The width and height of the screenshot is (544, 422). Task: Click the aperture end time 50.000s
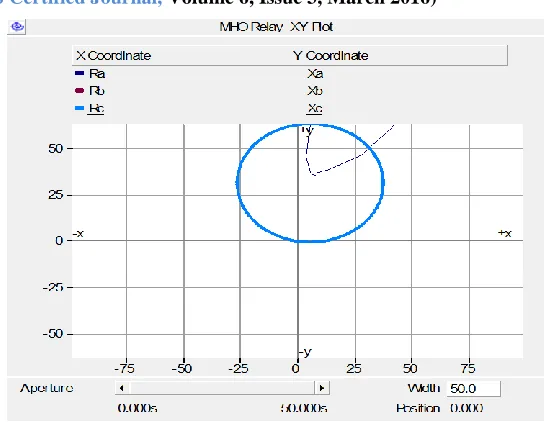304,408
